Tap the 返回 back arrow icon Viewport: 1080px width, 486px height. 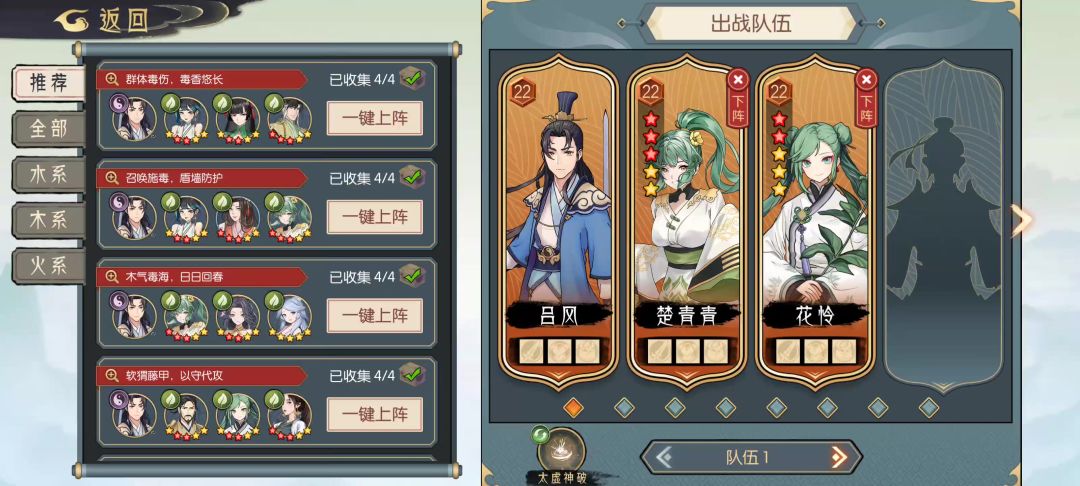pos(74,20)
